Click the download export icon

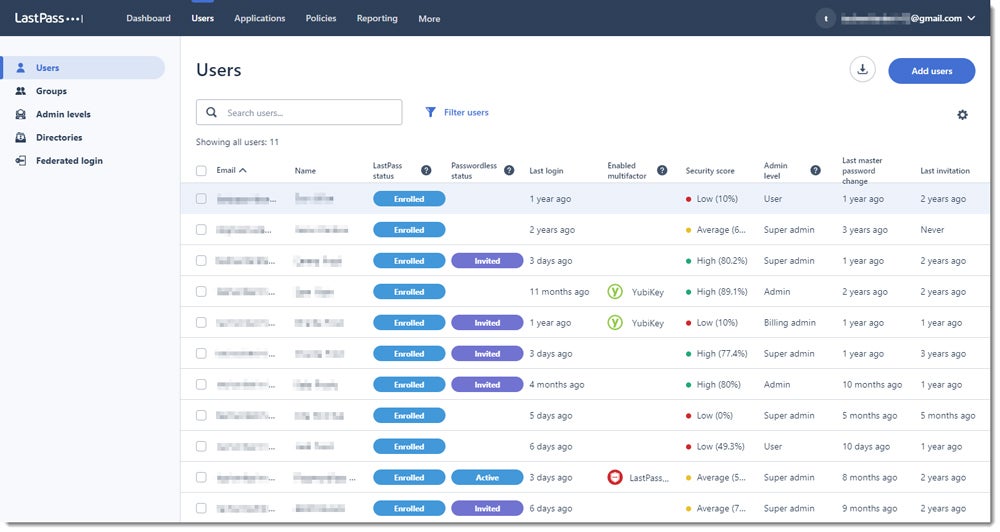point(862,70)
